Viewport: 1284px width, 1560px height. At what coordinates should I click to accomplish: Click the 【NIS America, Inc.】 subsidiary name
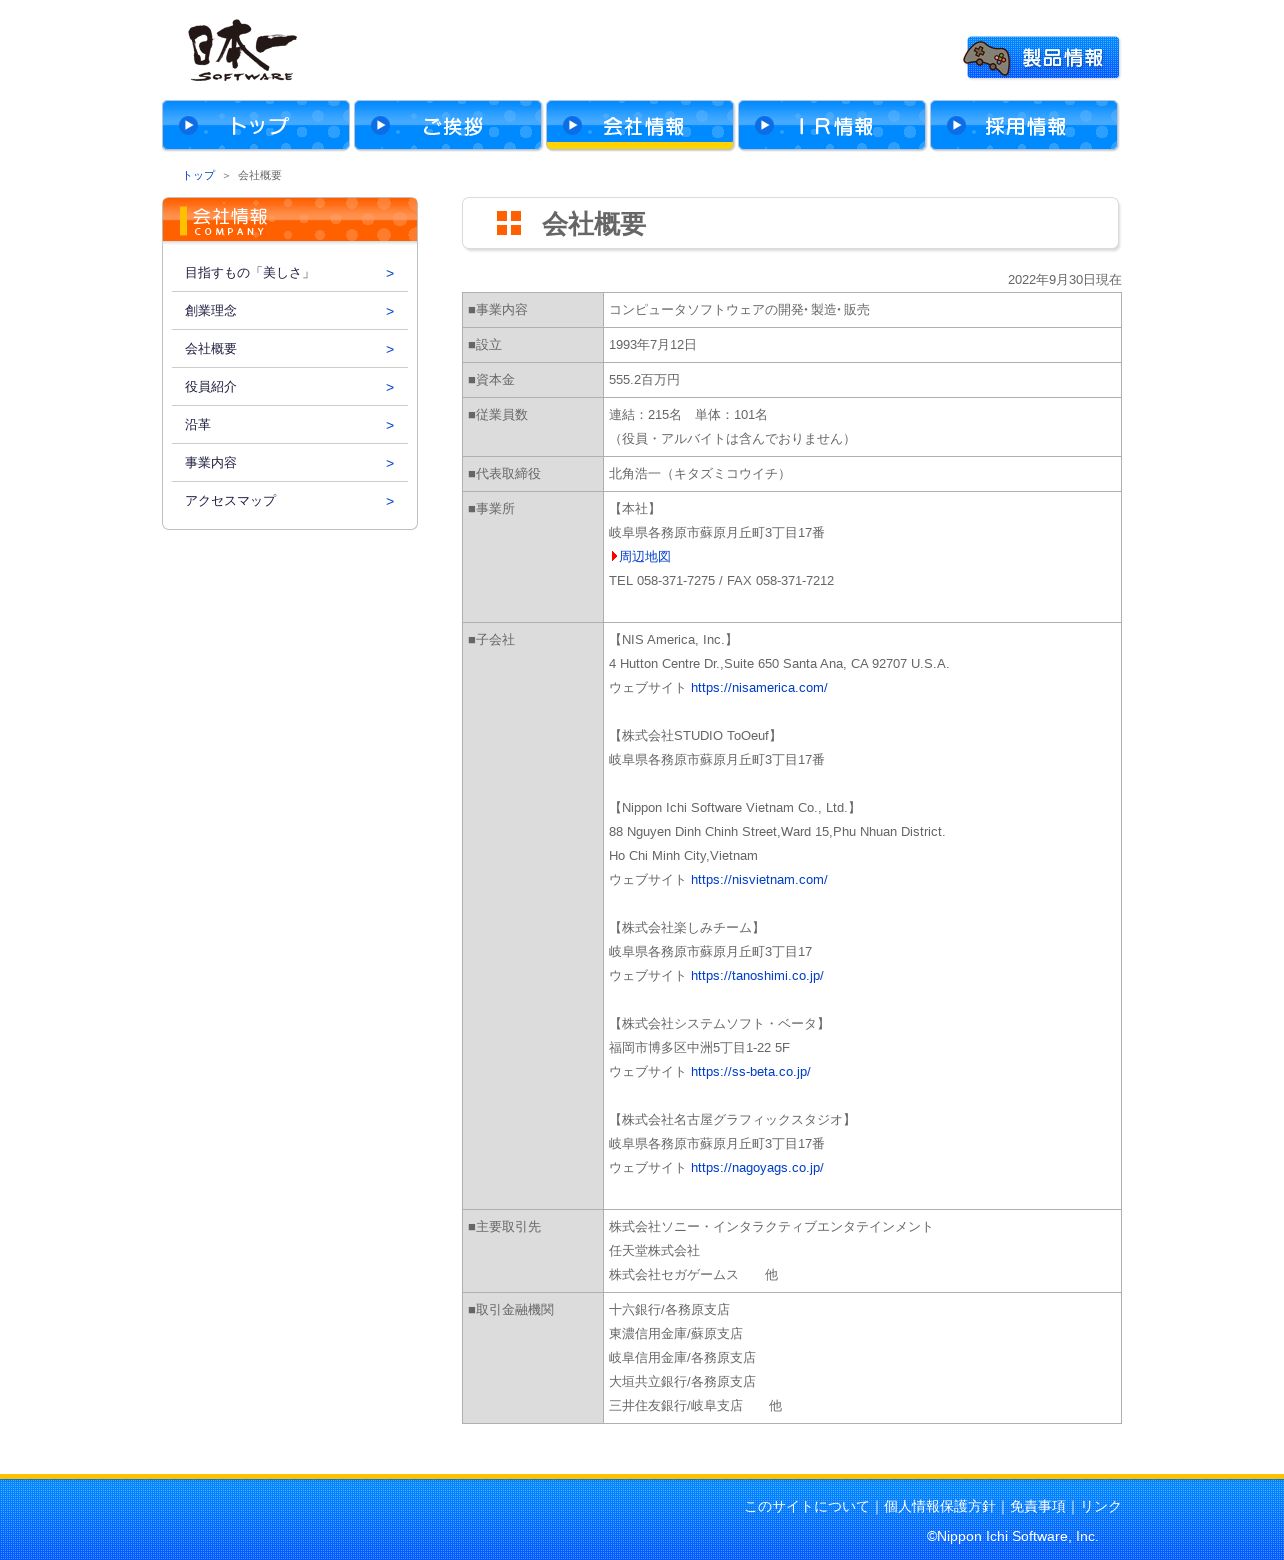(x=673, y=640)
